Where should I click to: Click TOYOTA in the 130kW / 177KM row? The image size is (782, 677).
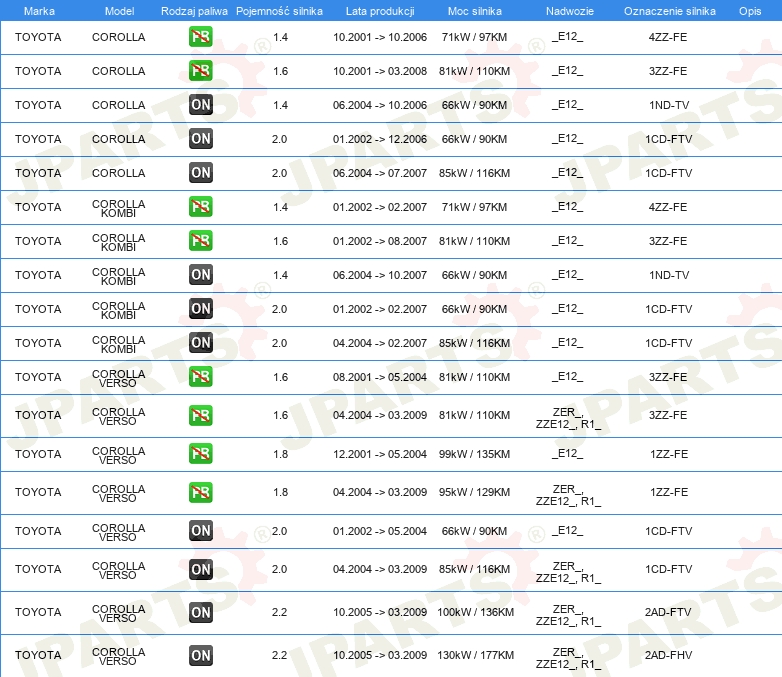38,655
